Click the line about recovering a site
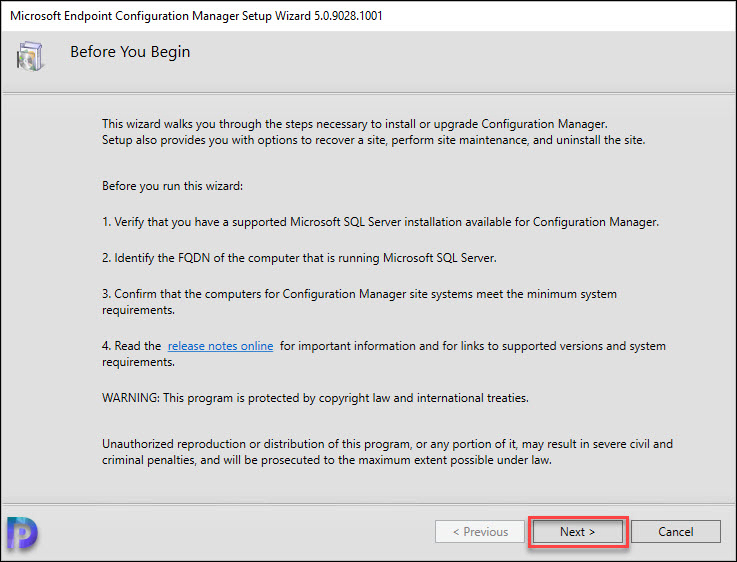 [x=374, y=140]
